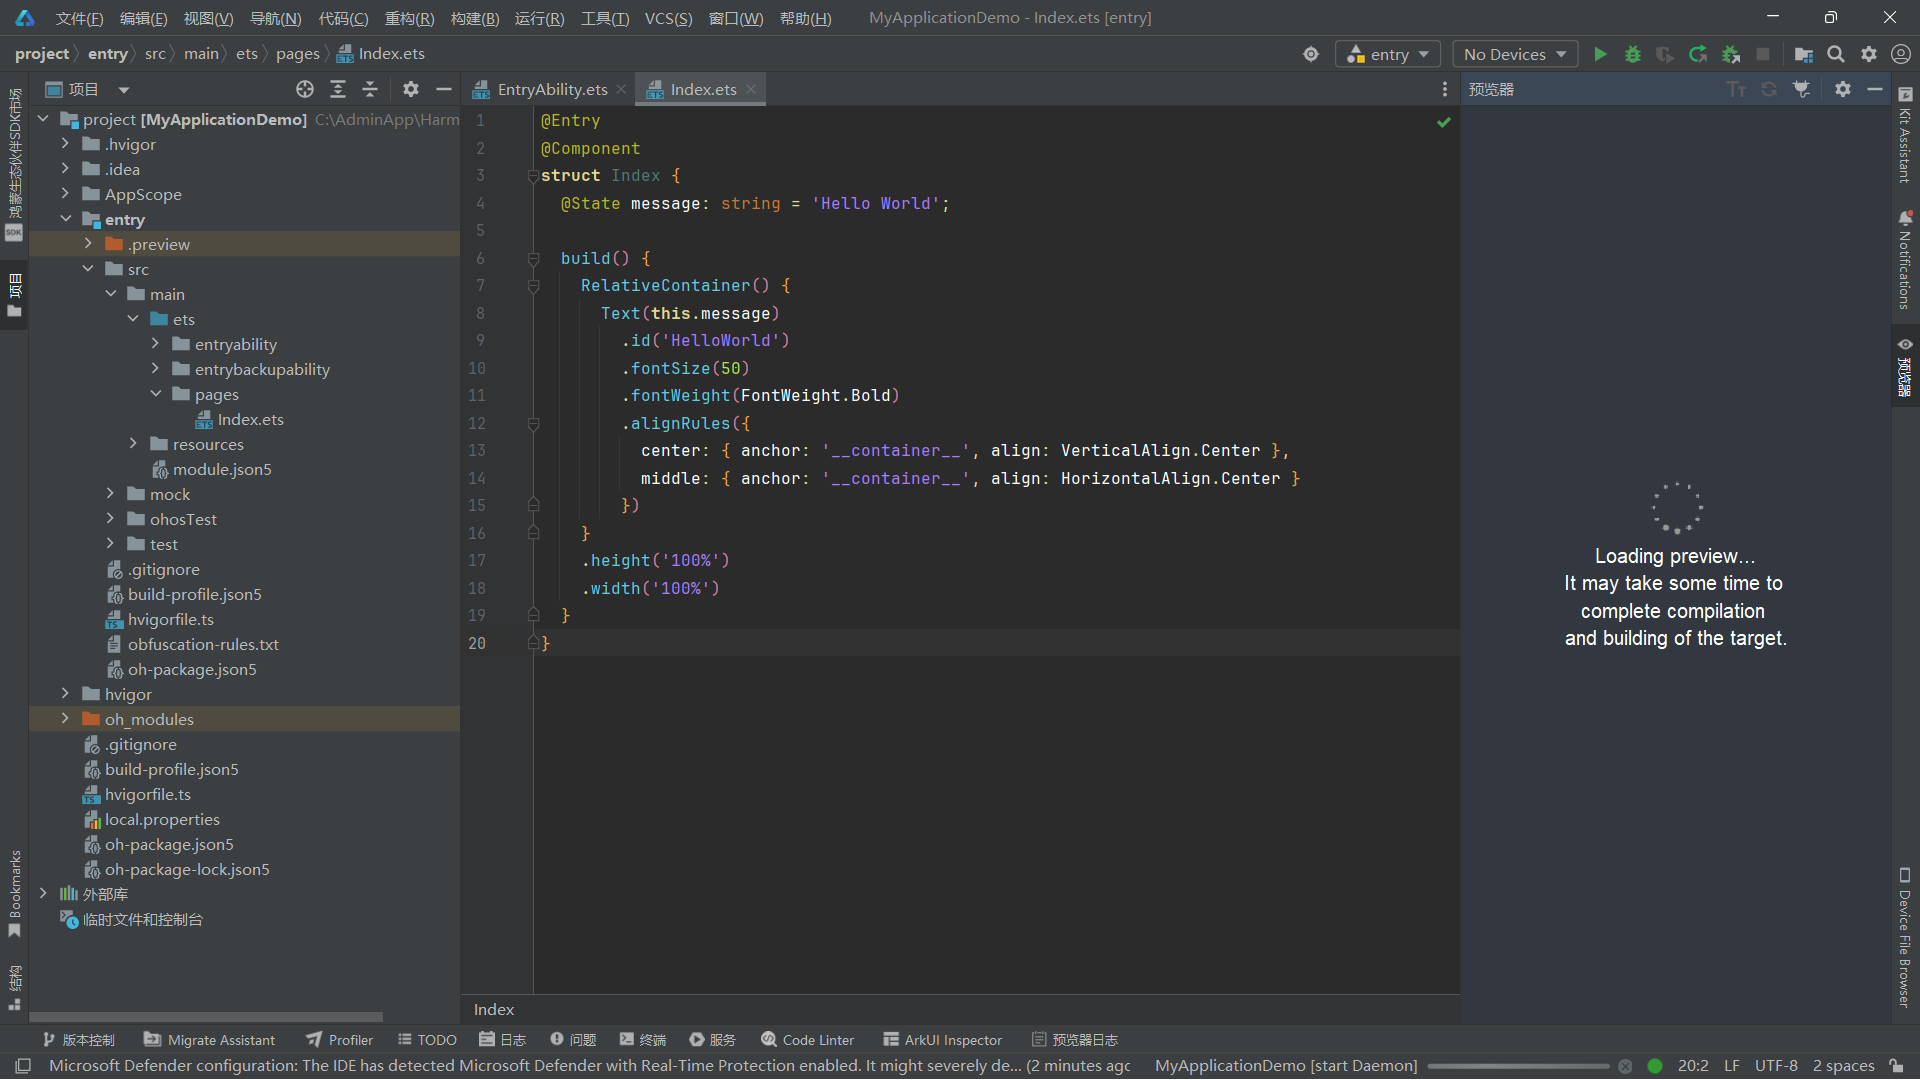Open the TODO tool window
The height and width of the screenshot is (1080, 1920).
point(427,1040)
